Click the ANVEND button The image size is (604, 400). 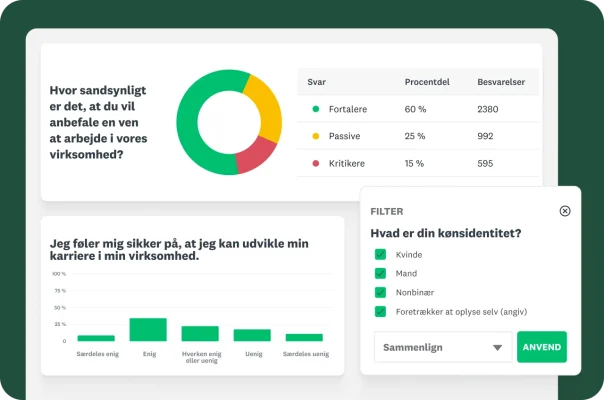pyautogui.click(x=542, y=347)
